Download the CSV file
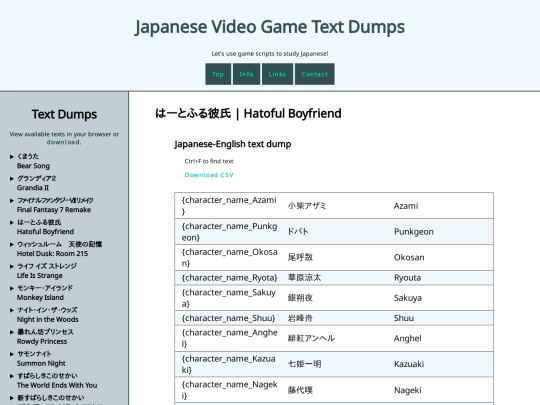This screenshot has height=405, width=540. coord(209,175)
